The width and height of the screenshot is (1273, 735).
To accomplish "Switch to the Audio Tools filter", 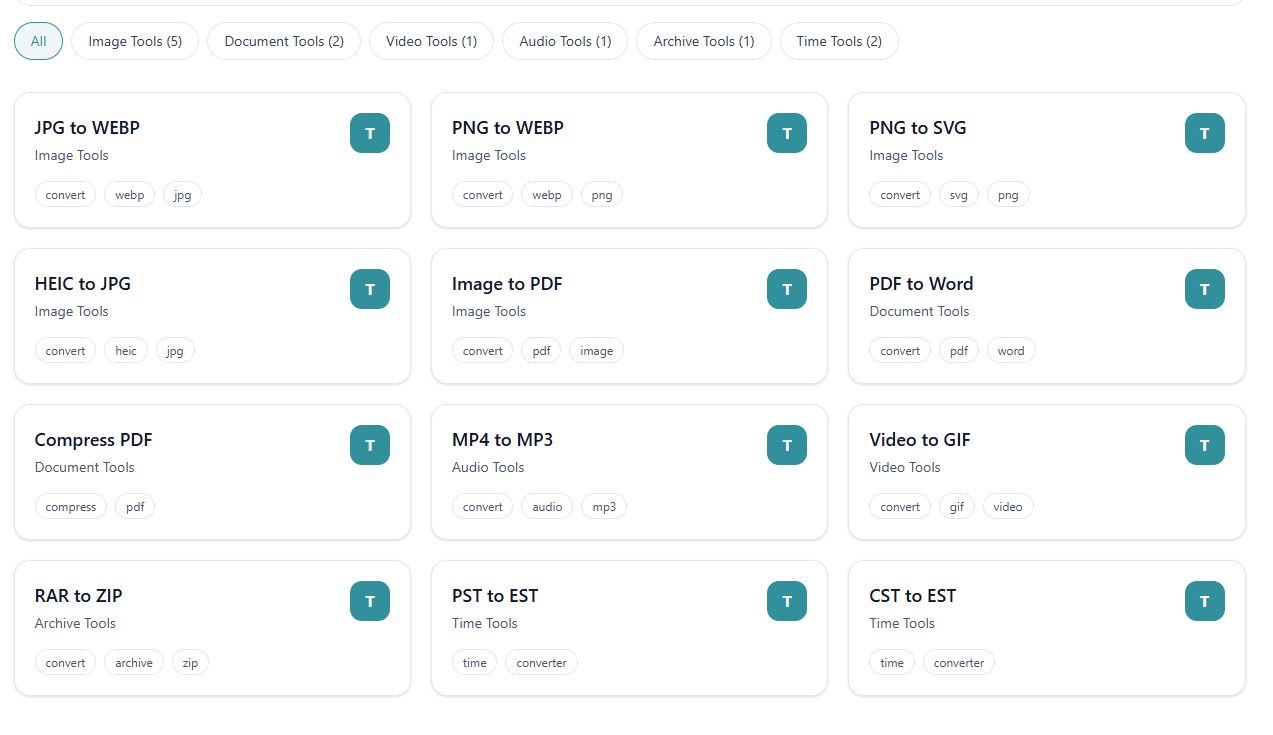I will click(564, 41).
